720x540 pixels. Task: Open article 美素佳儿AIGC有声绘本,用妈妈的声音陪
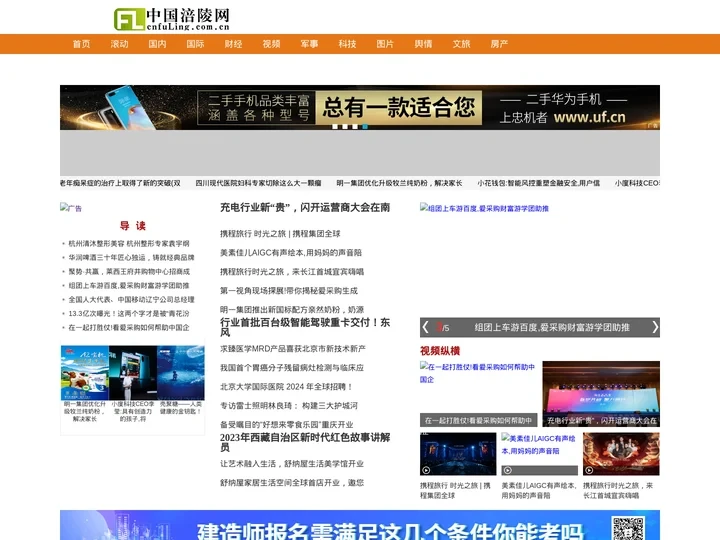tap(291, 253)
